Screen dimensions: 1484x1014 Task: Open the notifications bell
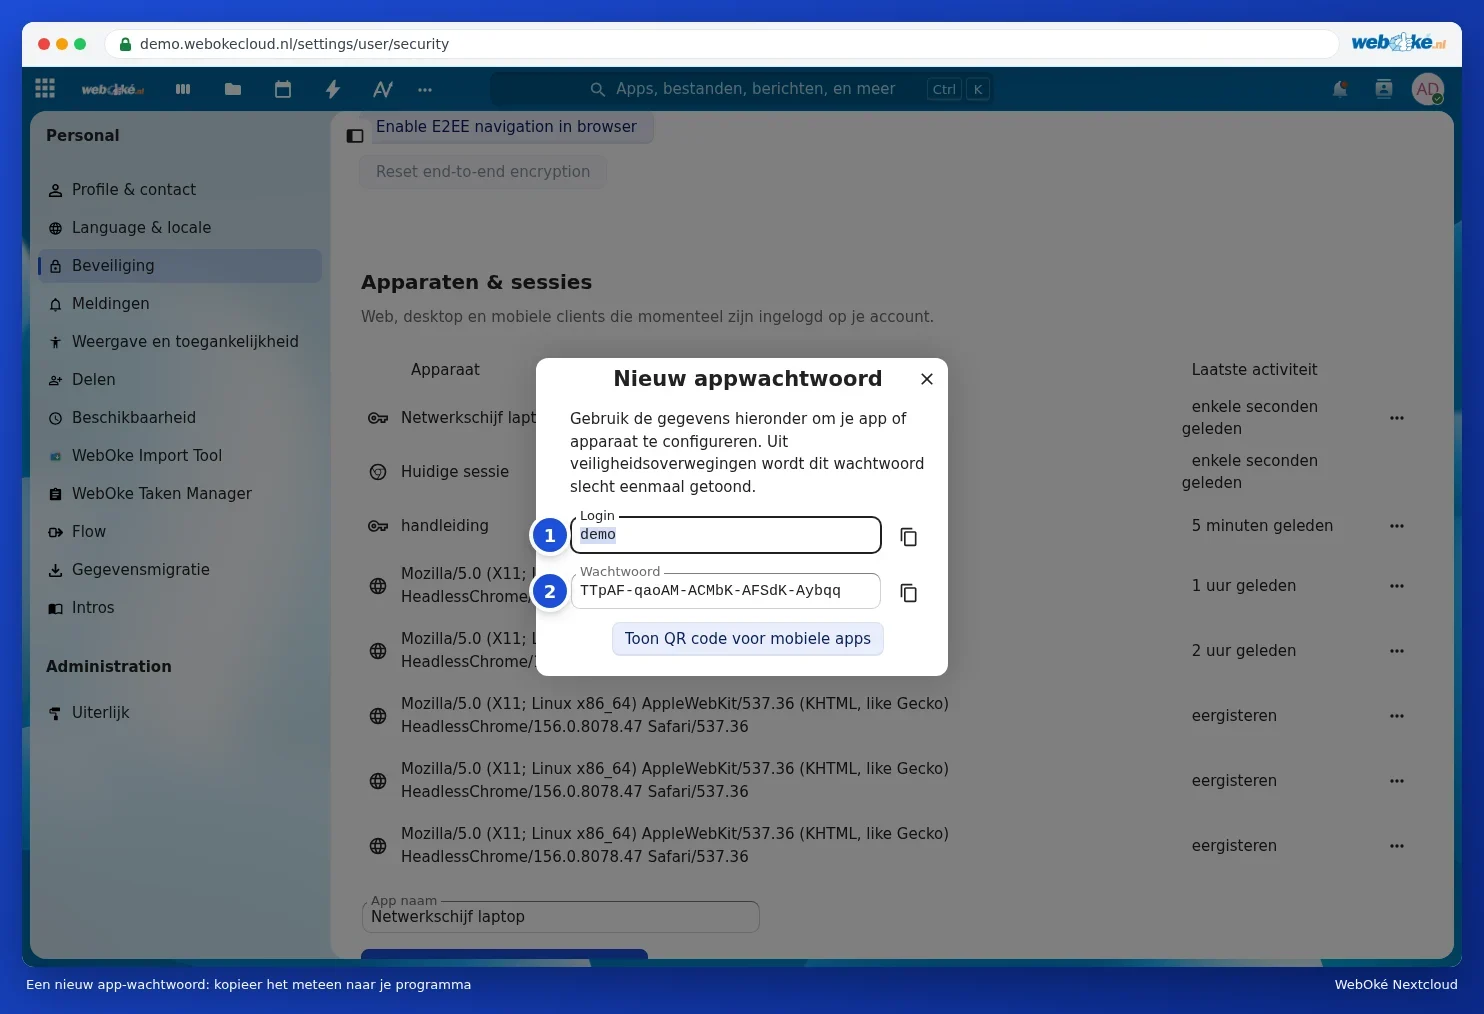coord(1340,89)
